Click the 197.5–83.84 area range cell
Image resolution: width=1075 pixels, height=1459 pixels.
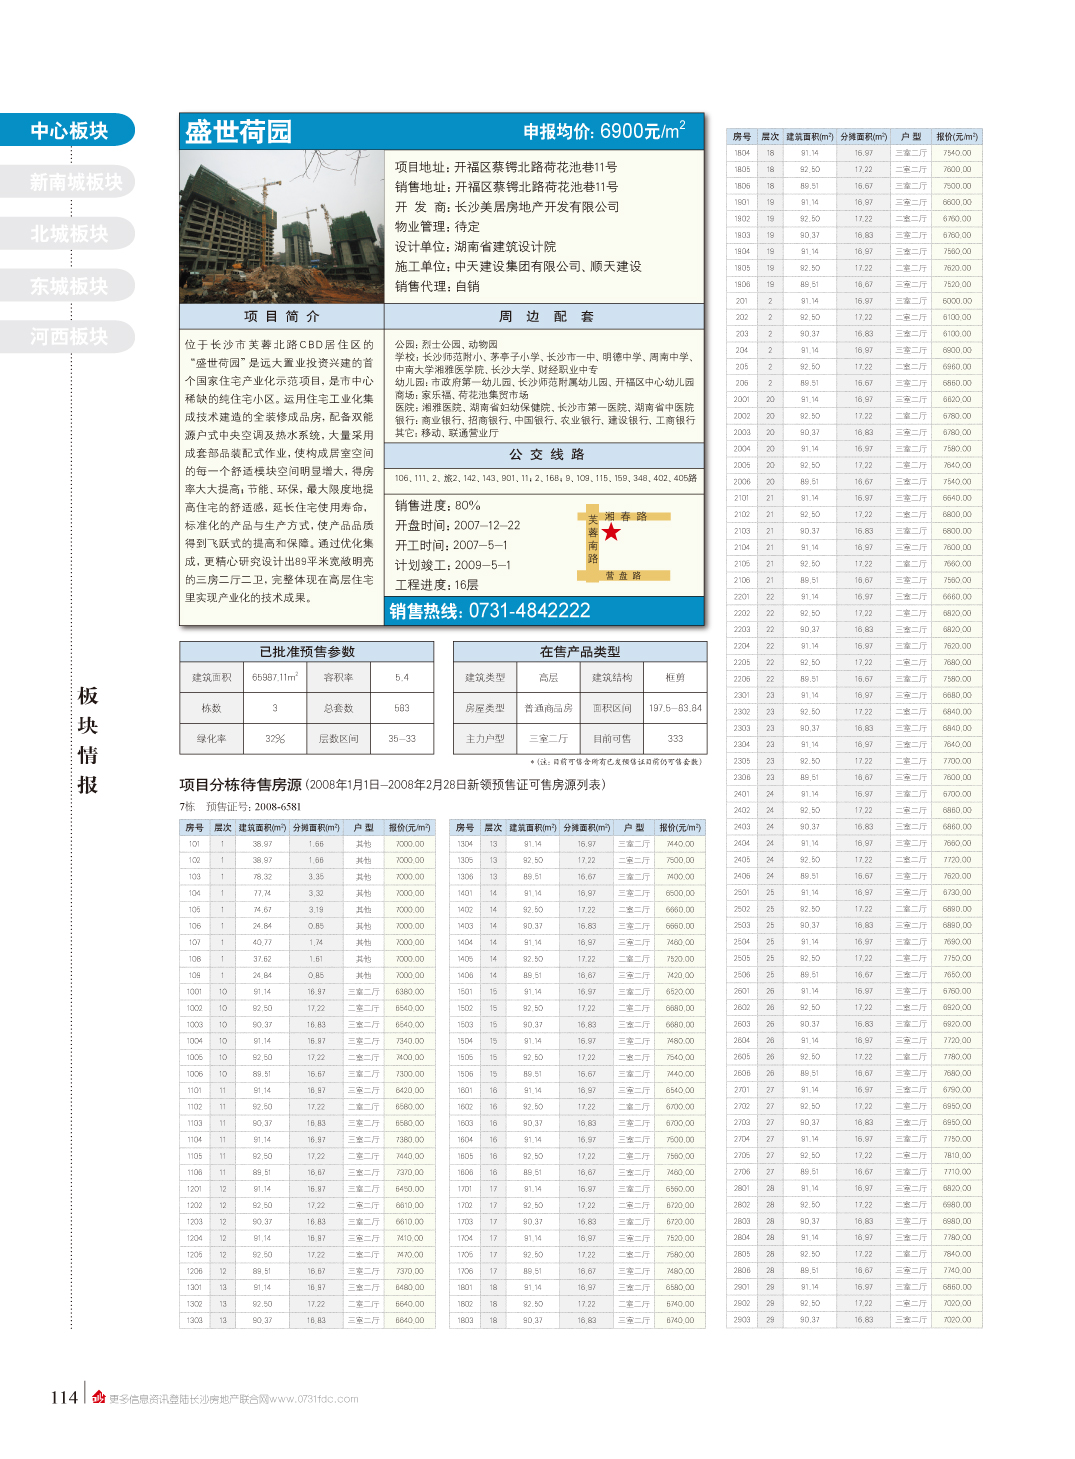point(675,708)
